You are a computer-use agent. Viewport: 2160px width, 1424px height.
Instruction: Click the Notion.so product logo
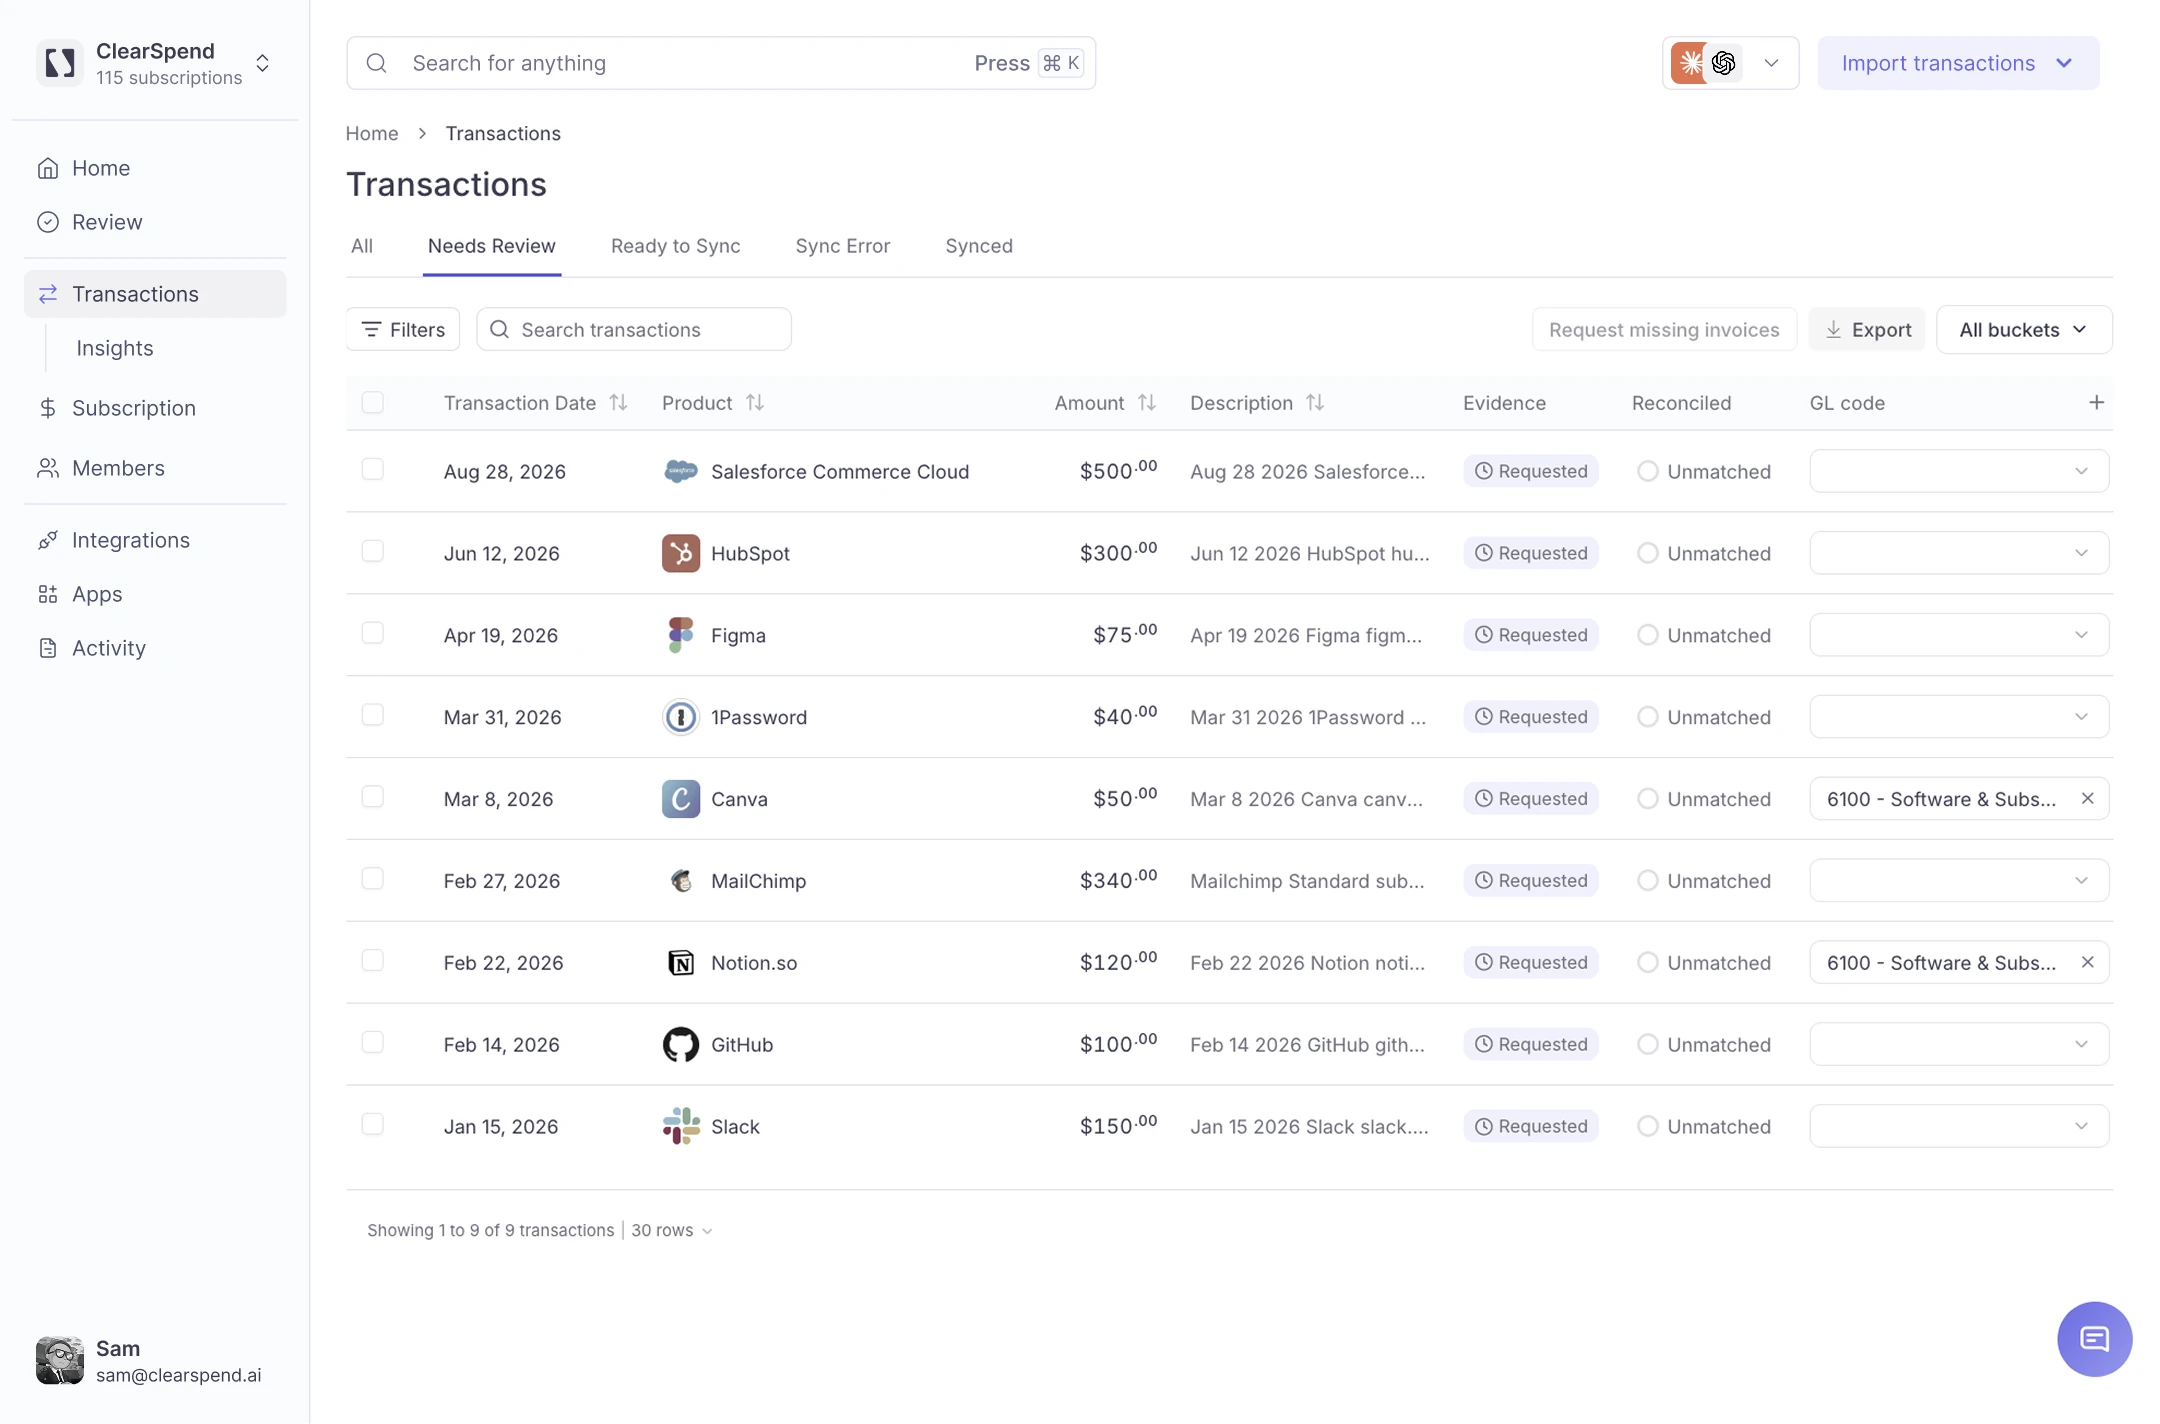click(681, 963)
